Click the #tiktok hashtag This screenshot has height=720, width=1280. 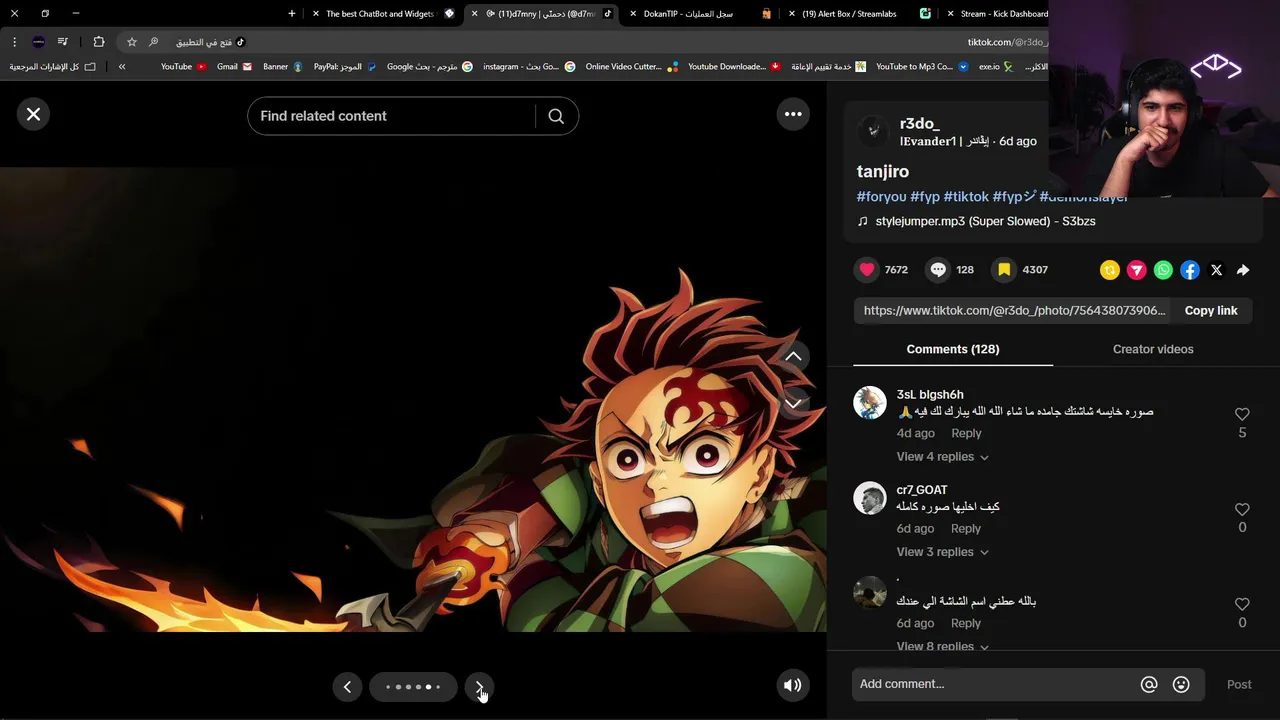click(966, 197)
